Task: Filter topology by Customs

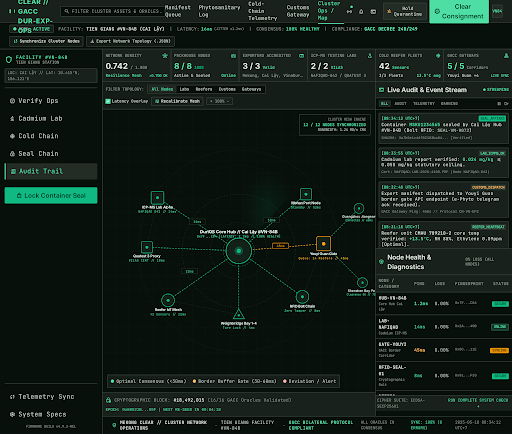Action: (x=227, y=89)
